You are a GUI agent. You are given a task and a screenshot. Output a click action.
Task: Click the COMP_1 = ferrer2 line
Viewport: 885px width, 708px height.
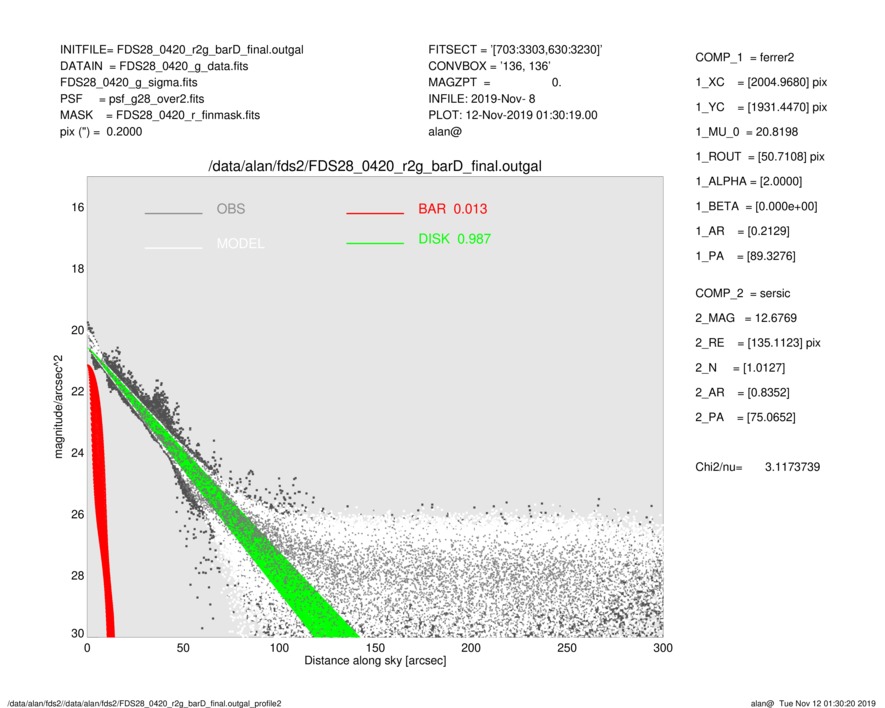(744, 58)
